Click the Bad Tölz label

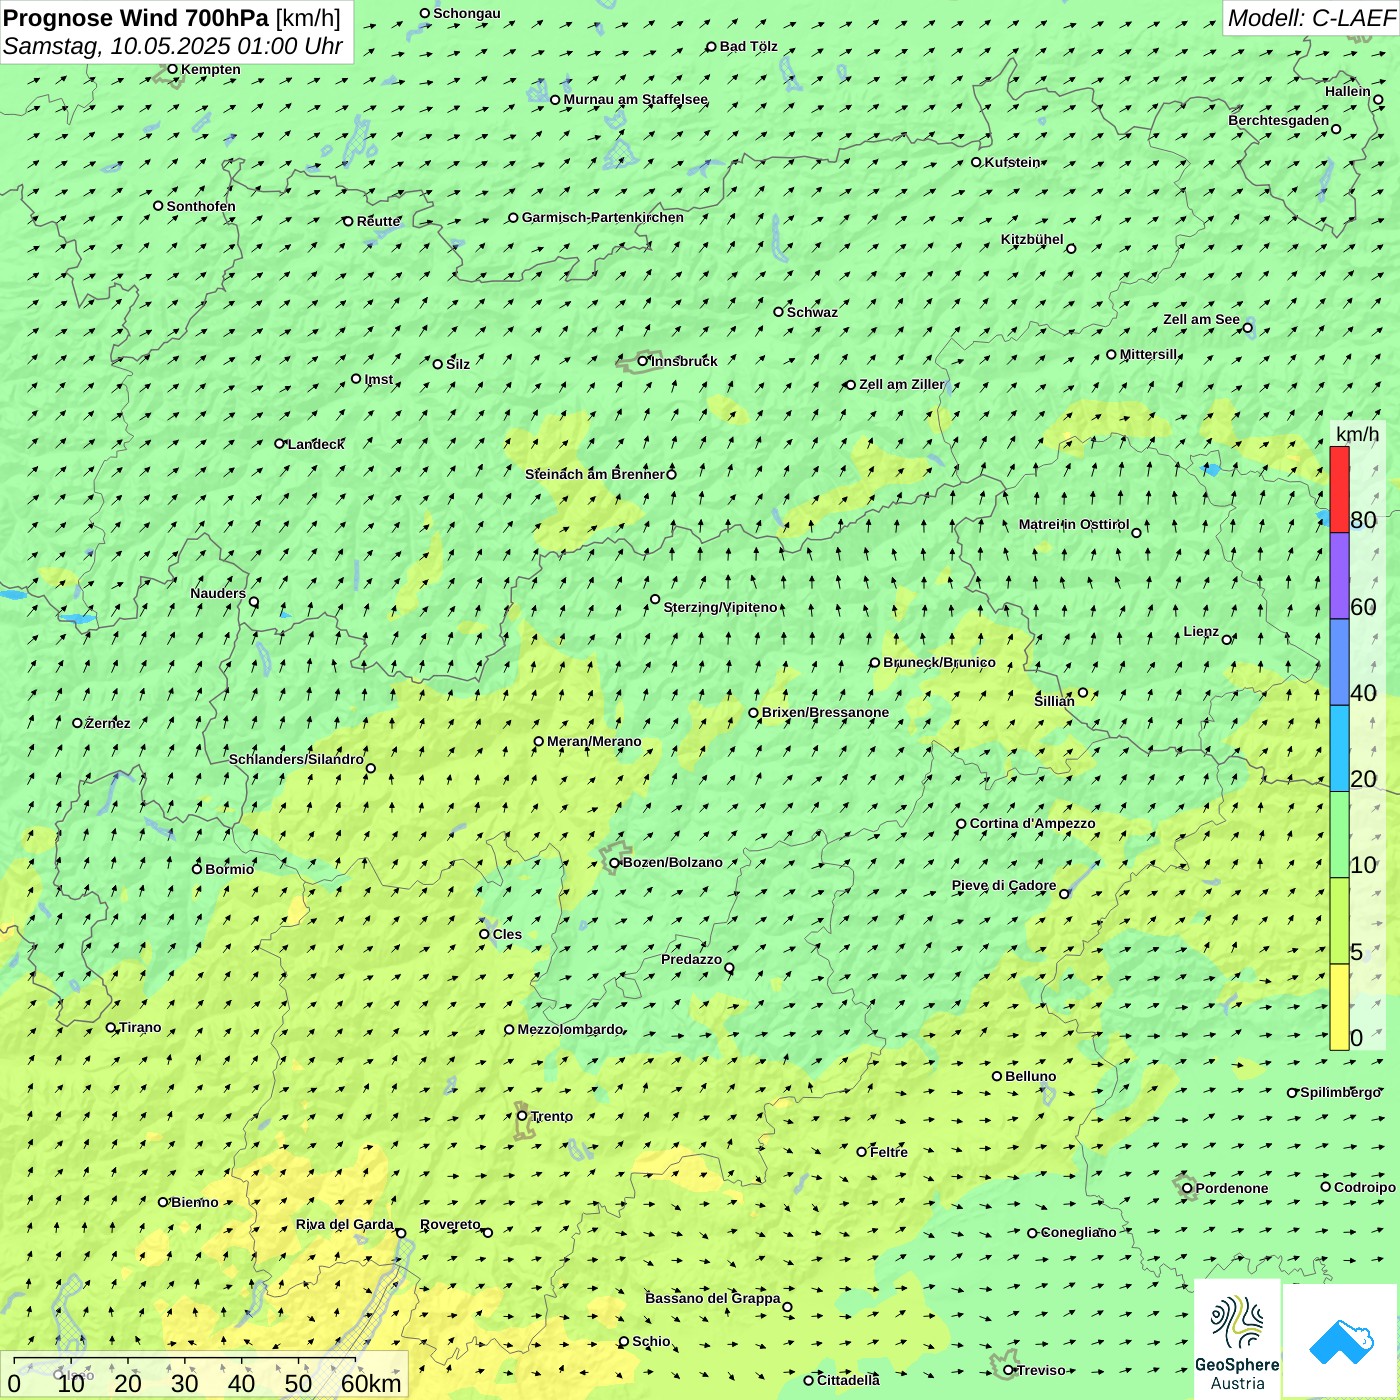(x=748, y=46)
